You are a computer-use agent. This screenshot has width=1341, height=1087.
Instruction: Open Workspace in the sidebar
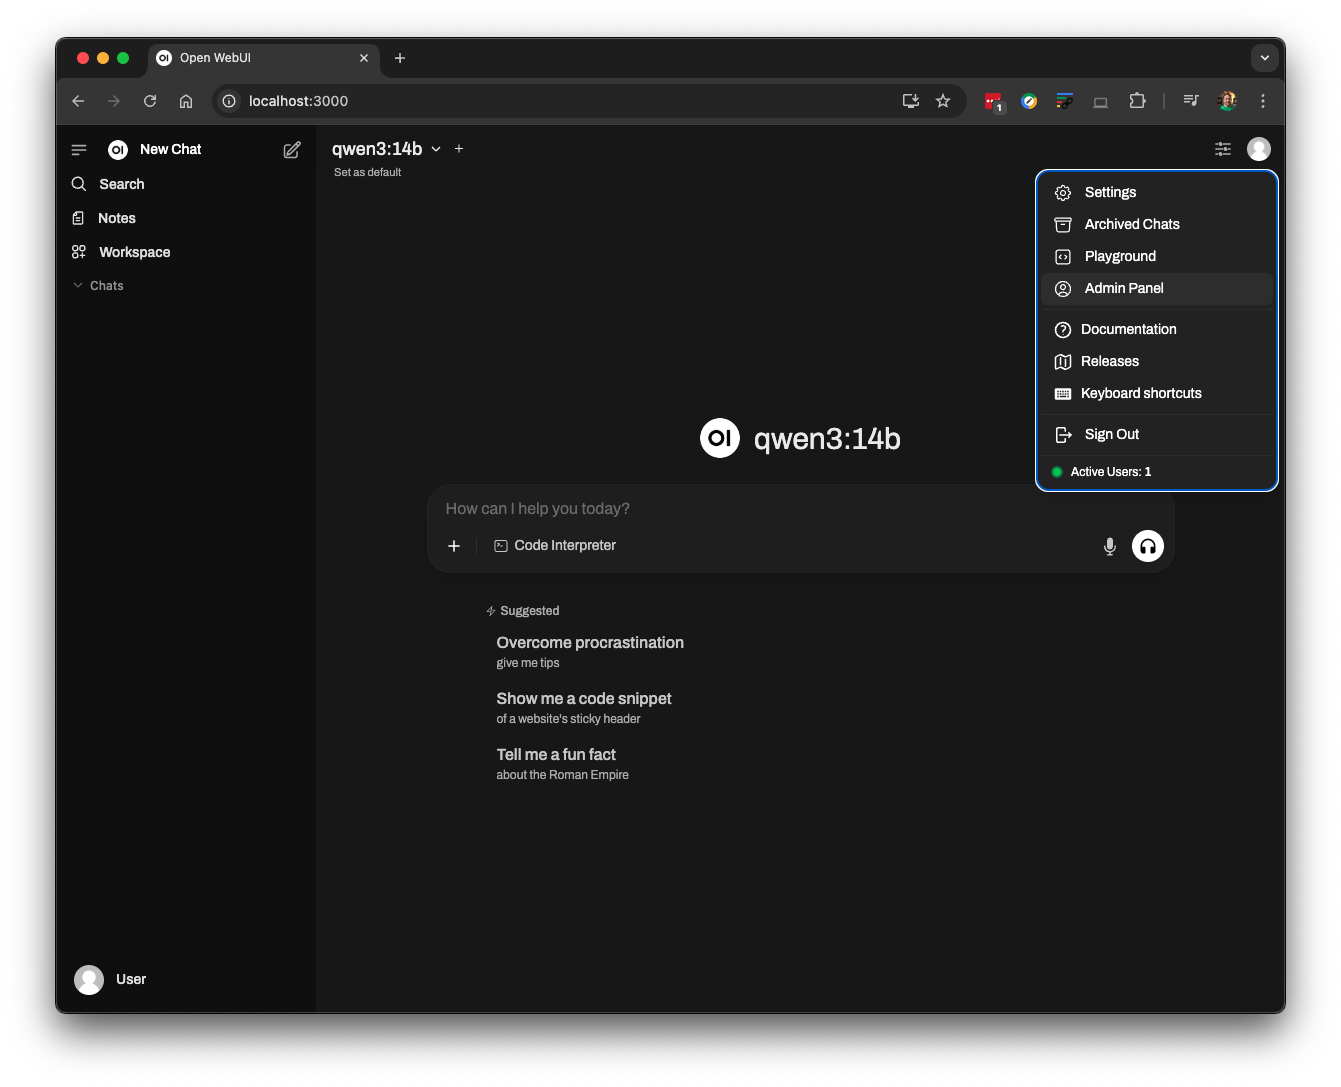coord(134,252)
